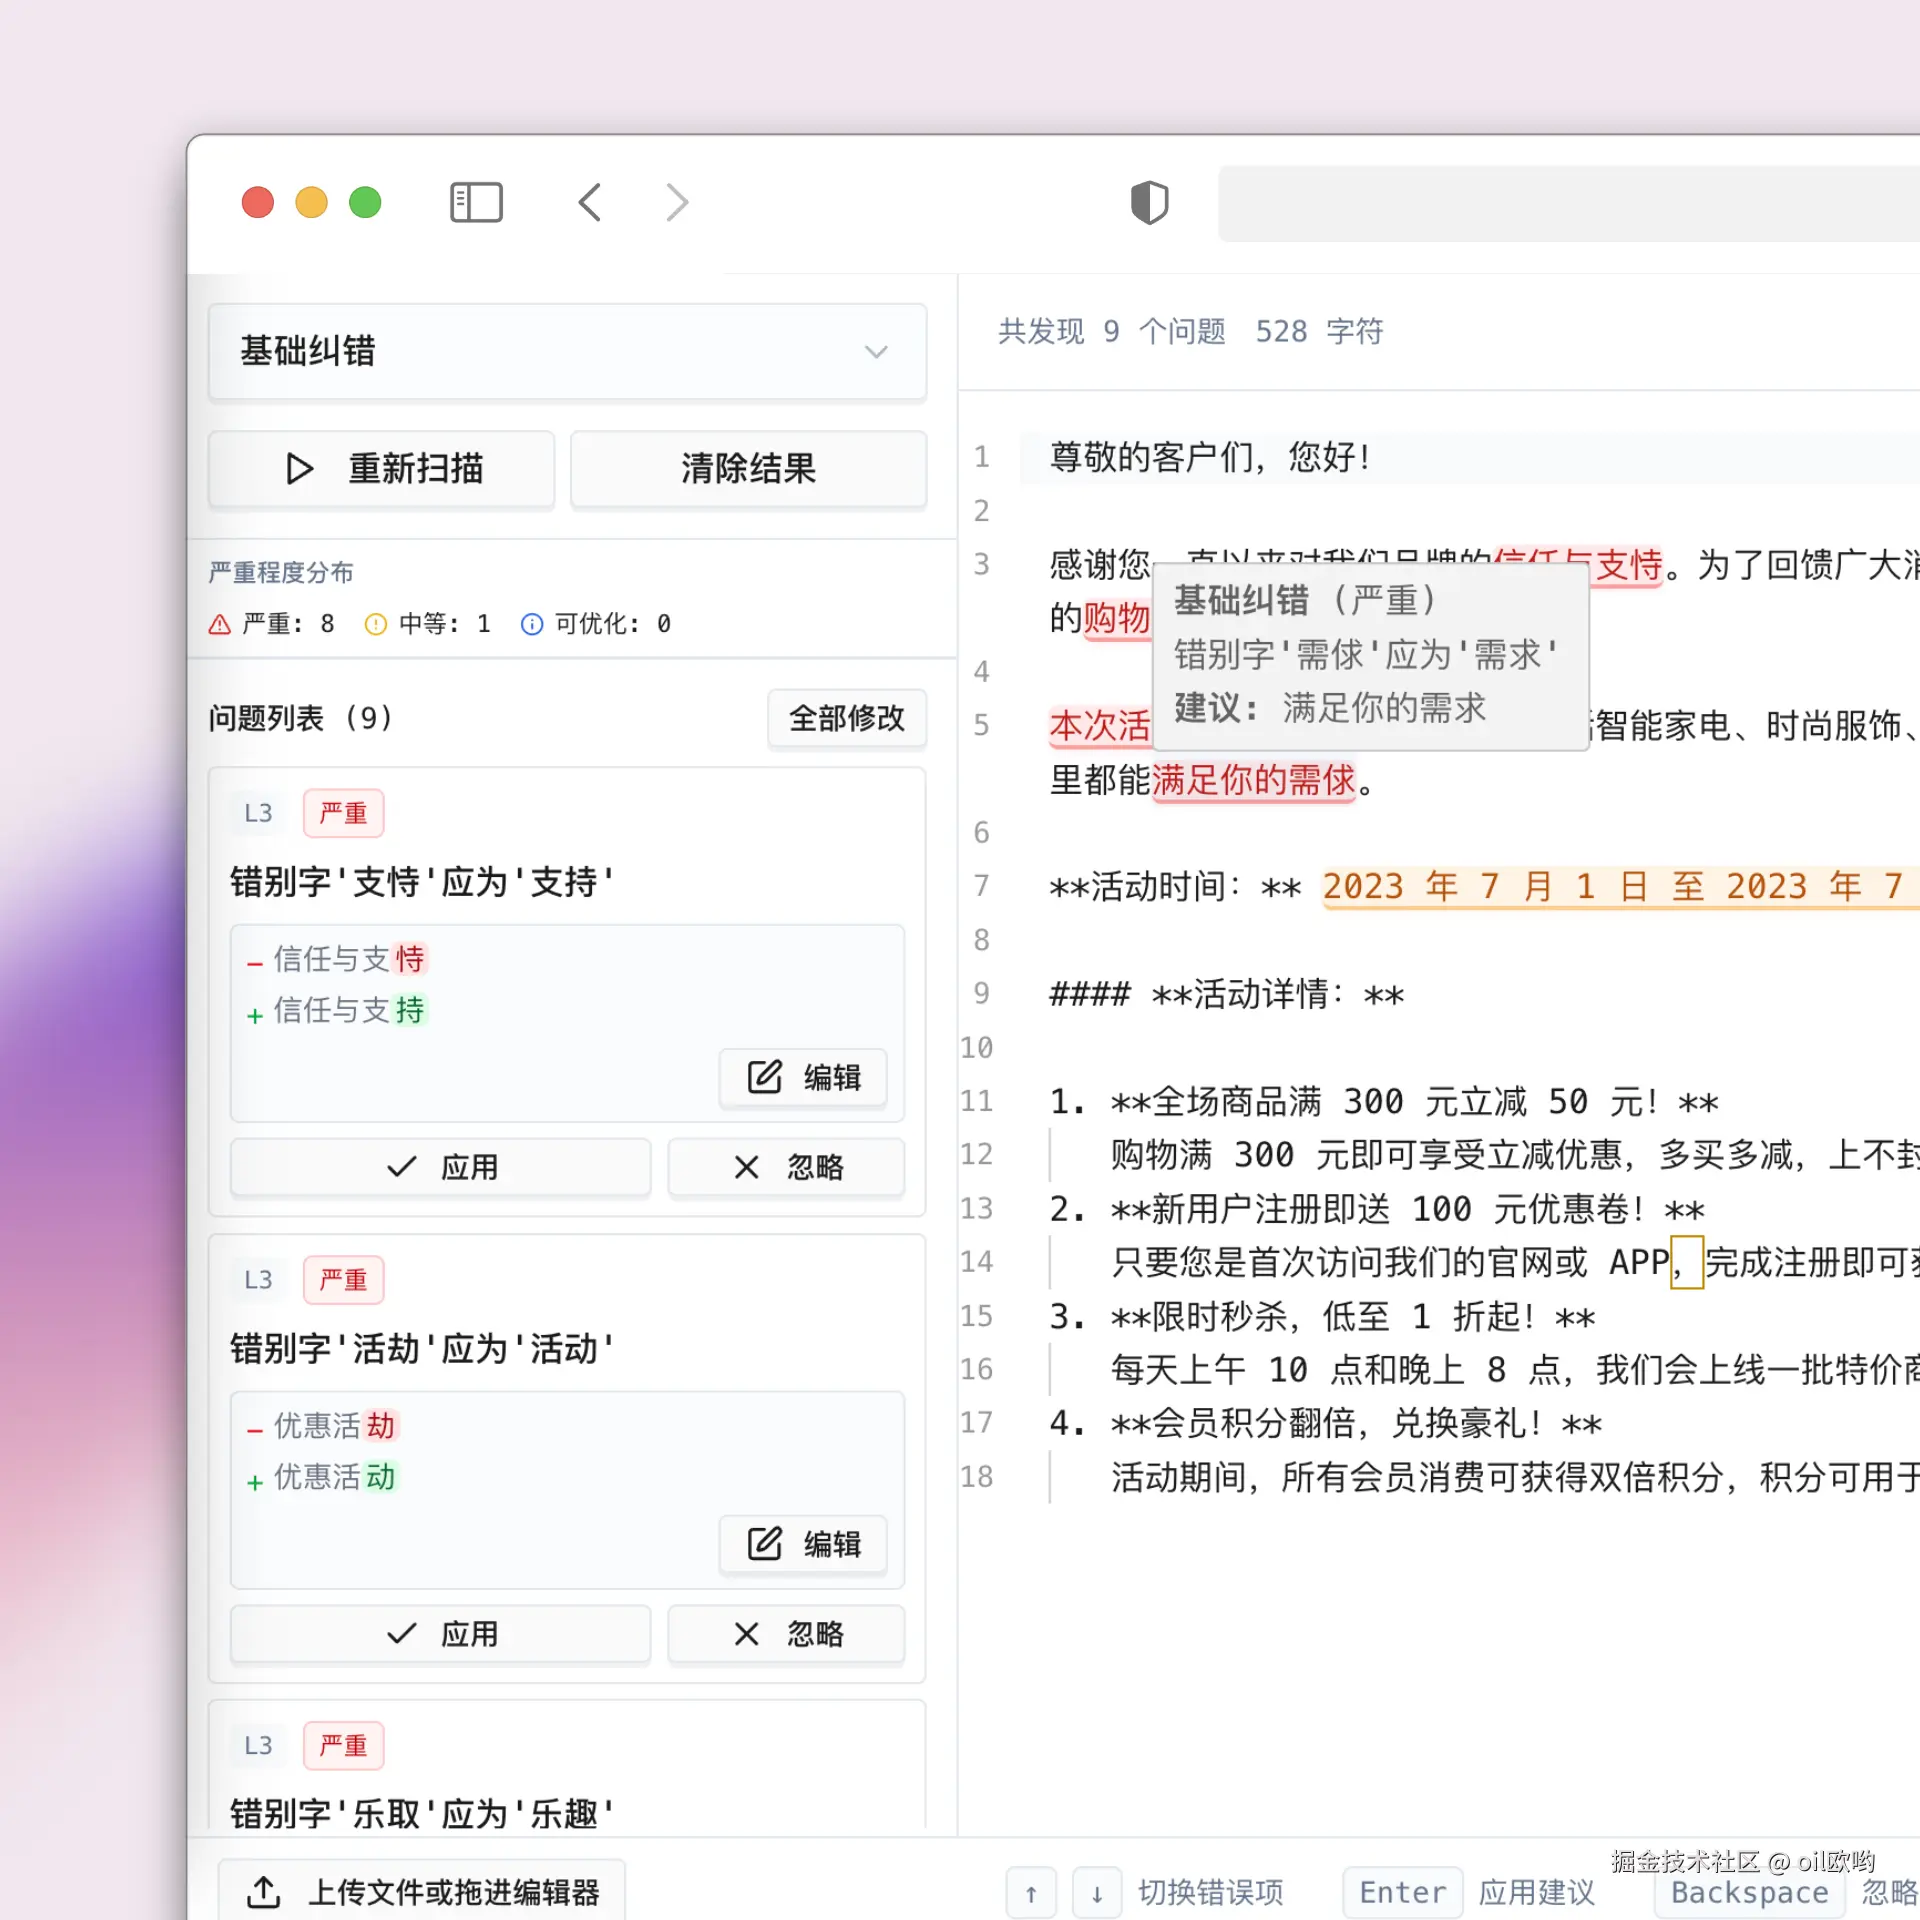Viewport: 1920px width, 1920px height.
Task: Apply the '活动' correction
Action: click(x=440, y=1634)
